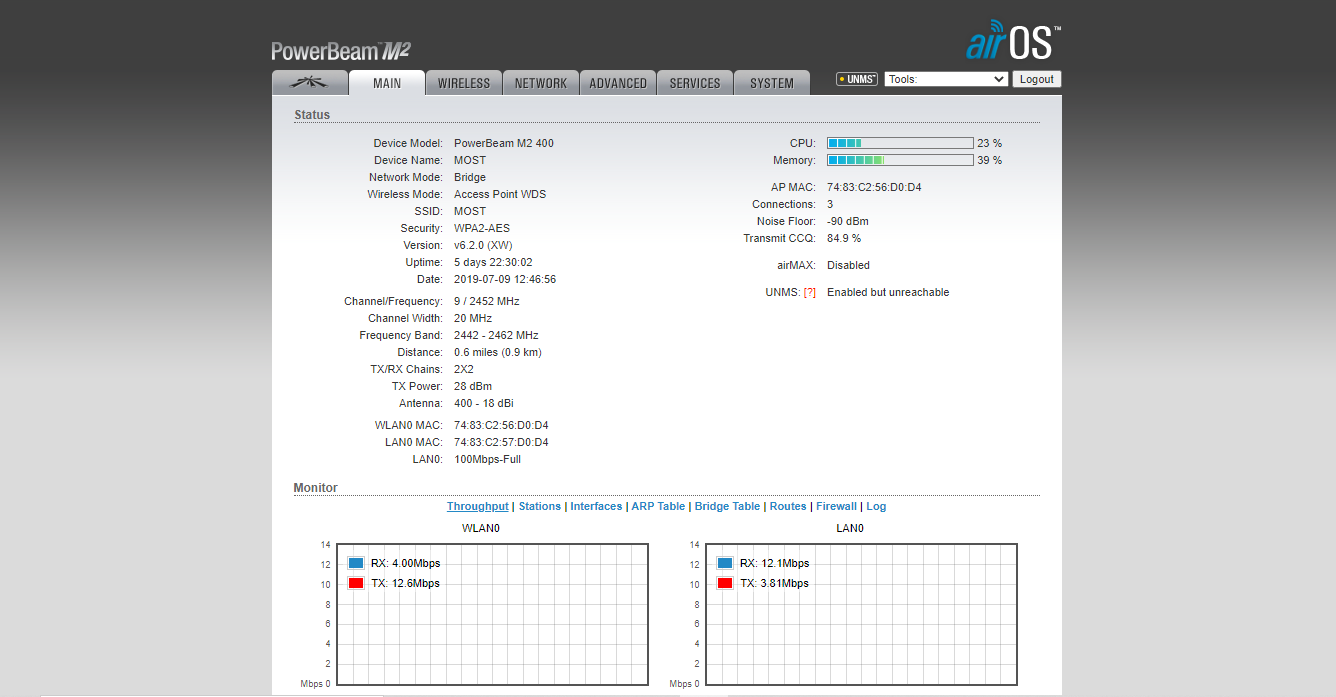Image resolution: width=1336 pixels, height=697 pixels.
Task: Click WLAN0 RX blue legend swatch
Action: [356, 563]
